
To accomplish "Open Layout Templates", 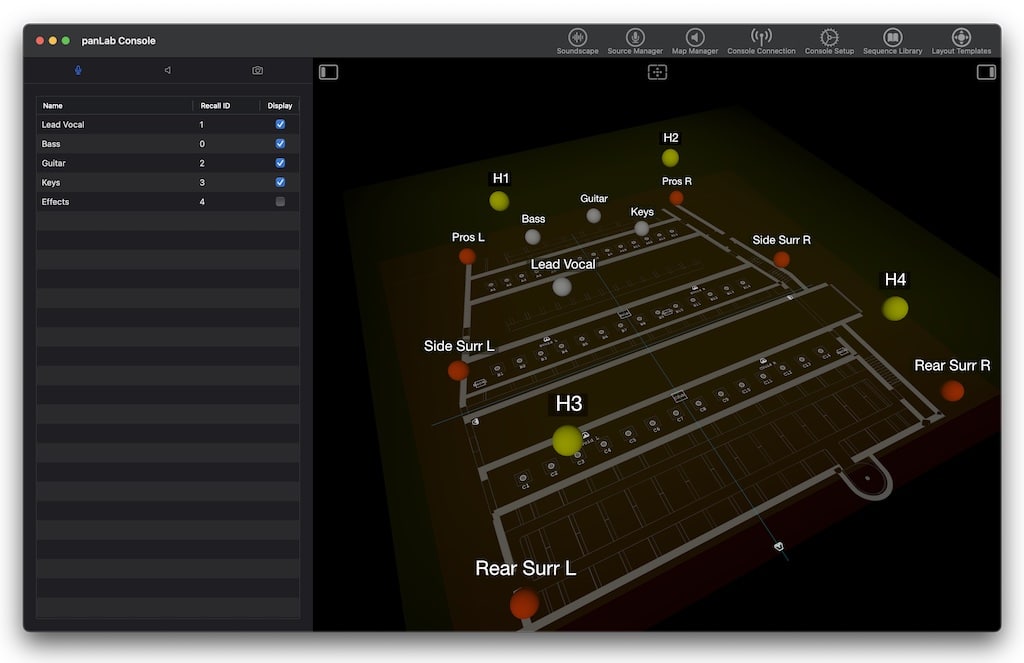I will pyautogui.click(x=961, y=39).
